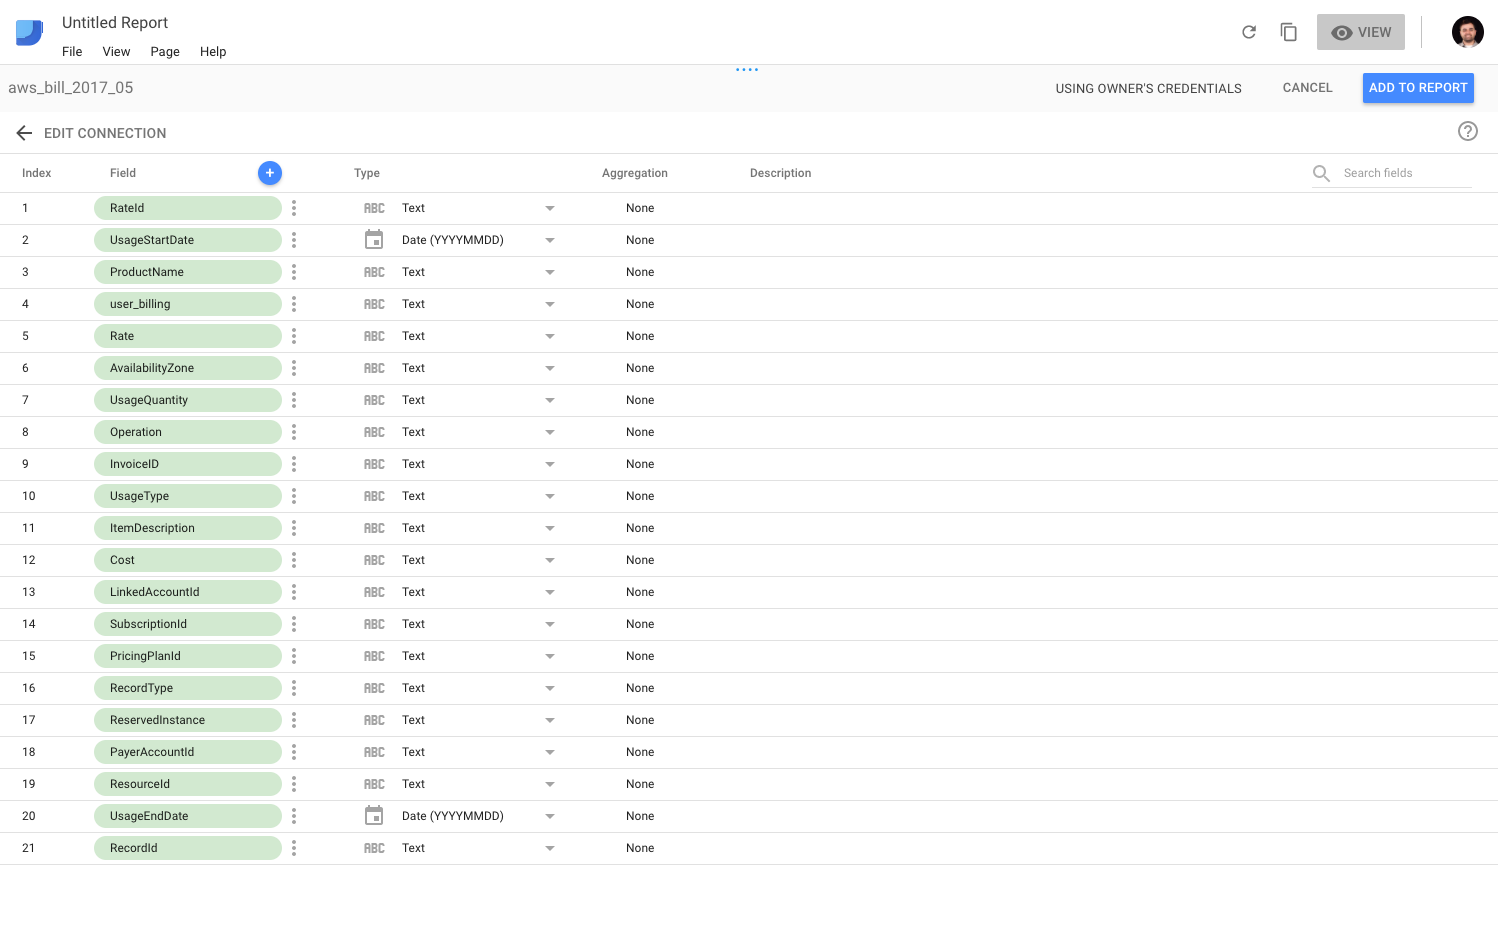Open the options menu for UsageStartDate field
The width and height of the screenshot is (1498, 946).
[x=294, y=240]
